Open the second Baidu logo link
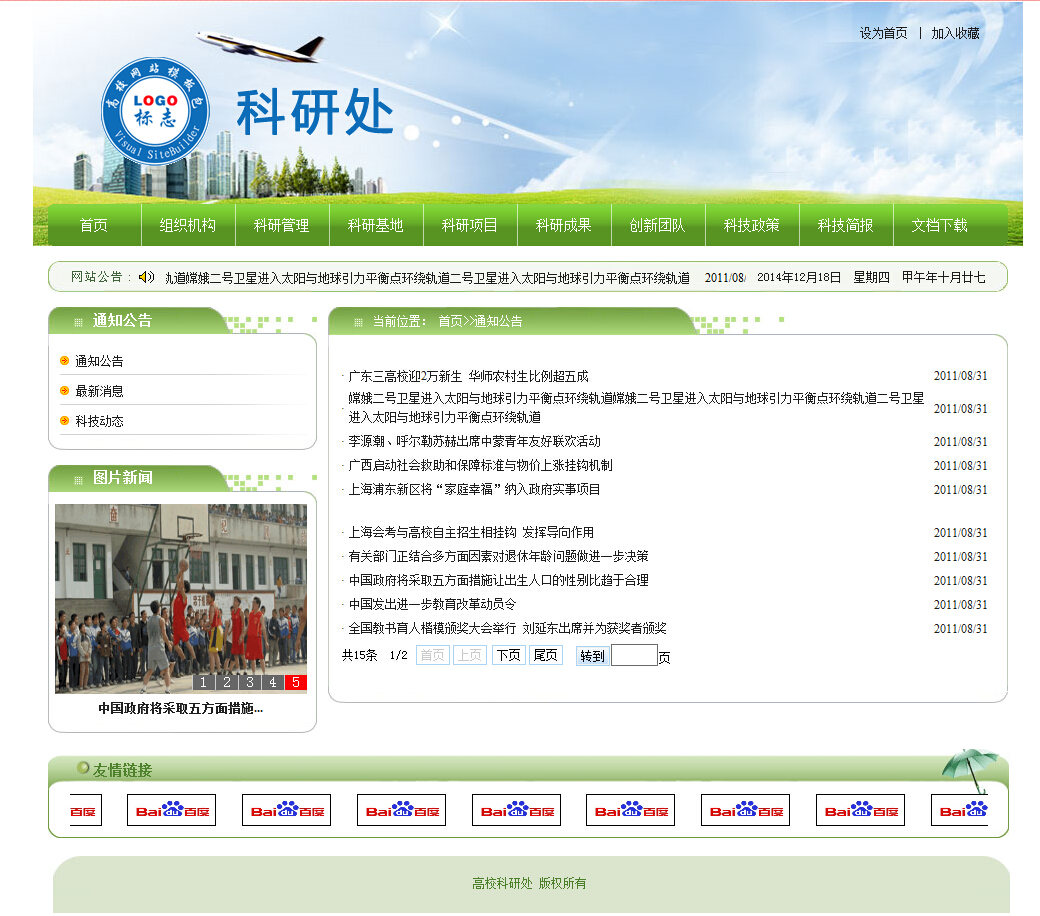Image resolution: width=1040 pixels, height=916 pixels. [x=171, y=810]
